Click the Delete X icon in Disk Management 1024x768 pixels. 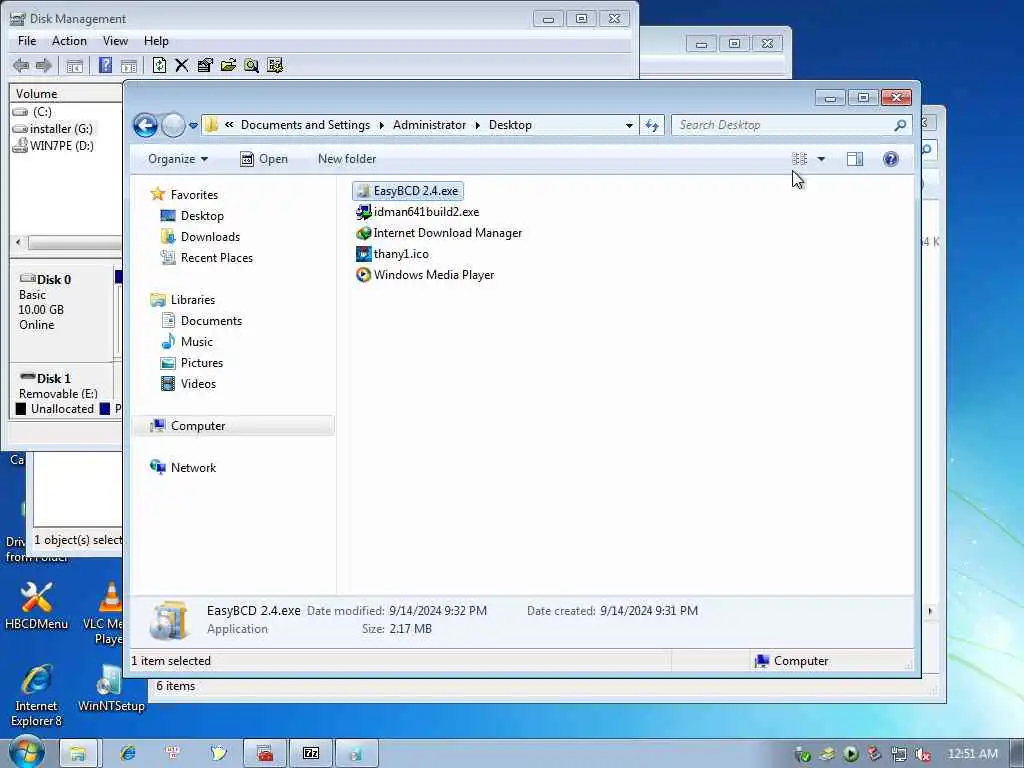tap(182, 65)
